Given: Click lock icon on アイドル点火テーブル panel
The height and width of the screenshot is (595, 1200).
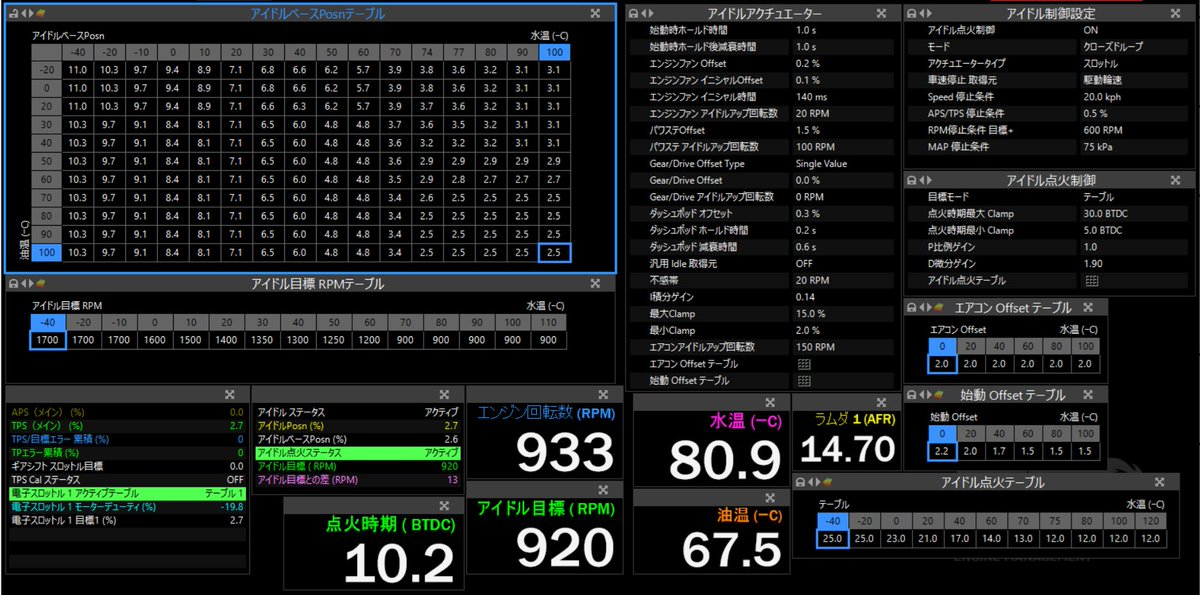Looking at the screenshot, I should (x=800, y=482).
